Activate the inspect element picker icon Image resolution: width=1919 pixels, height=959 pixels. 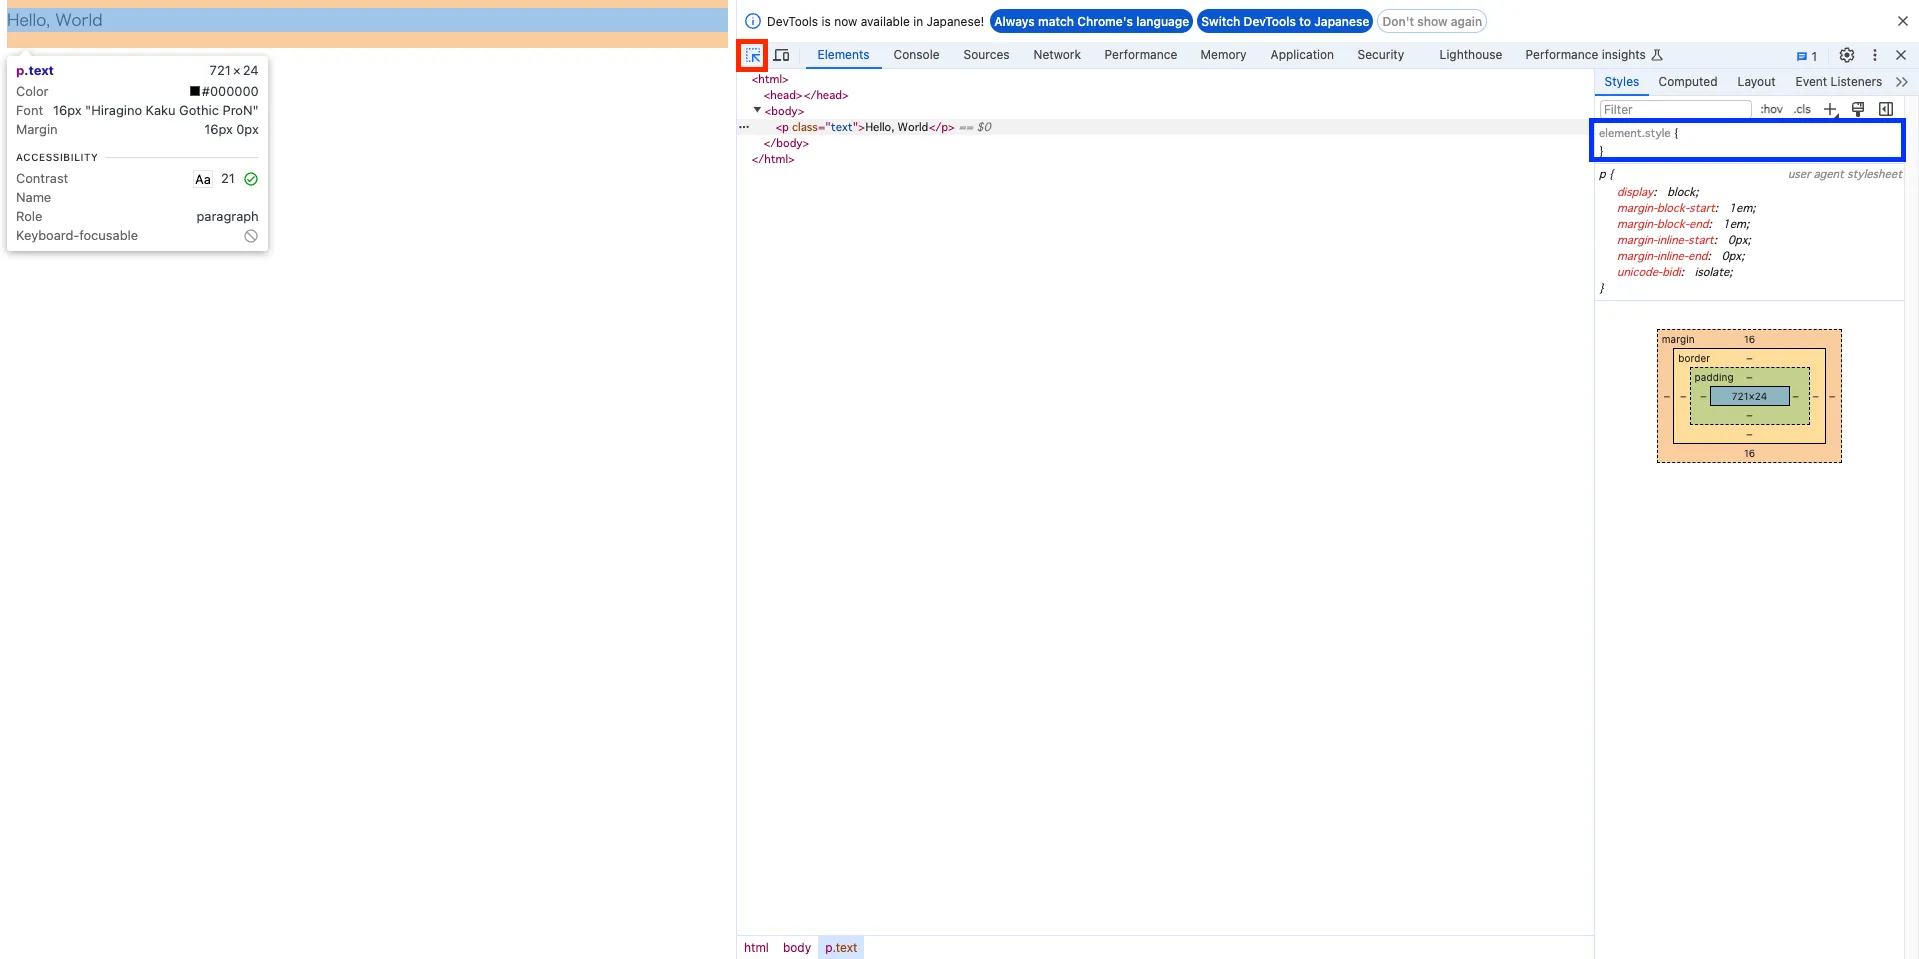753,55
